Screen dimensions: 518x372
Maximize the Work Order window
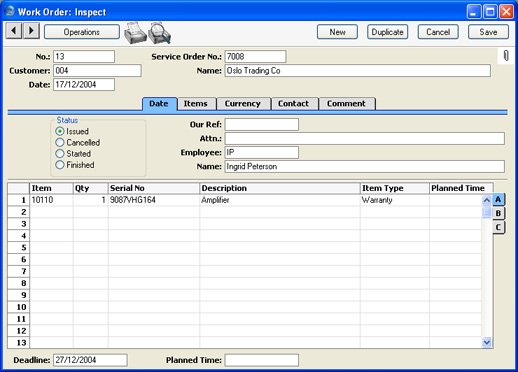(x=490, y=12)
